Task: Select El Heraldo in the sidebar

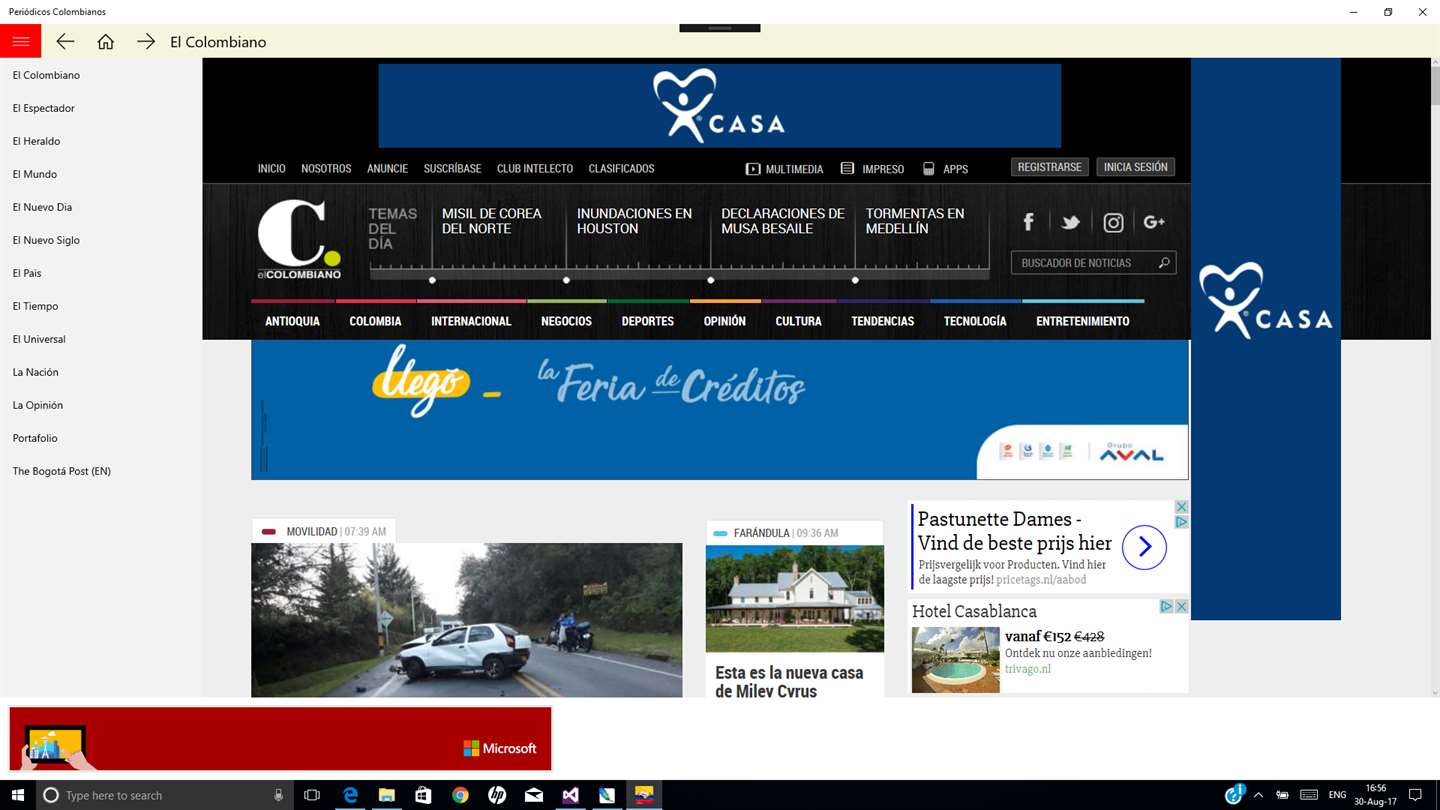Action: (x=36, y=141)
